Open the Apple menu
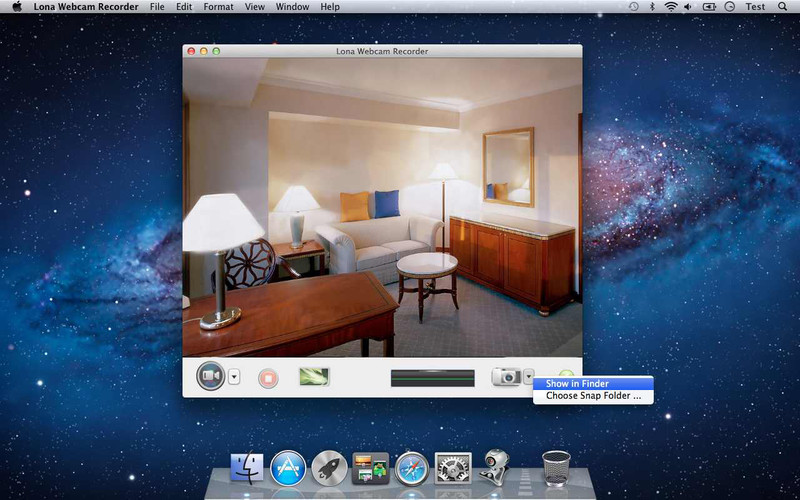This screenshot has height=500, width=800. [x=17, y=7]
